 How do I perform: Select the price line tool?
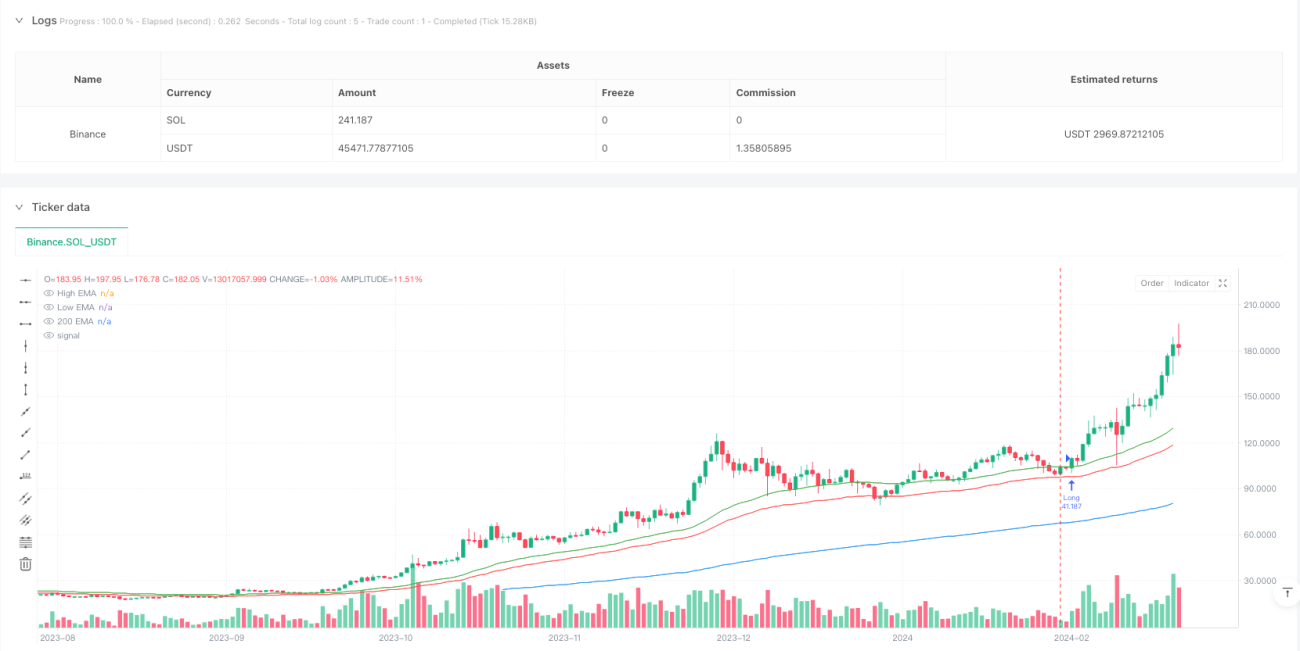click(x=26, y=476)
